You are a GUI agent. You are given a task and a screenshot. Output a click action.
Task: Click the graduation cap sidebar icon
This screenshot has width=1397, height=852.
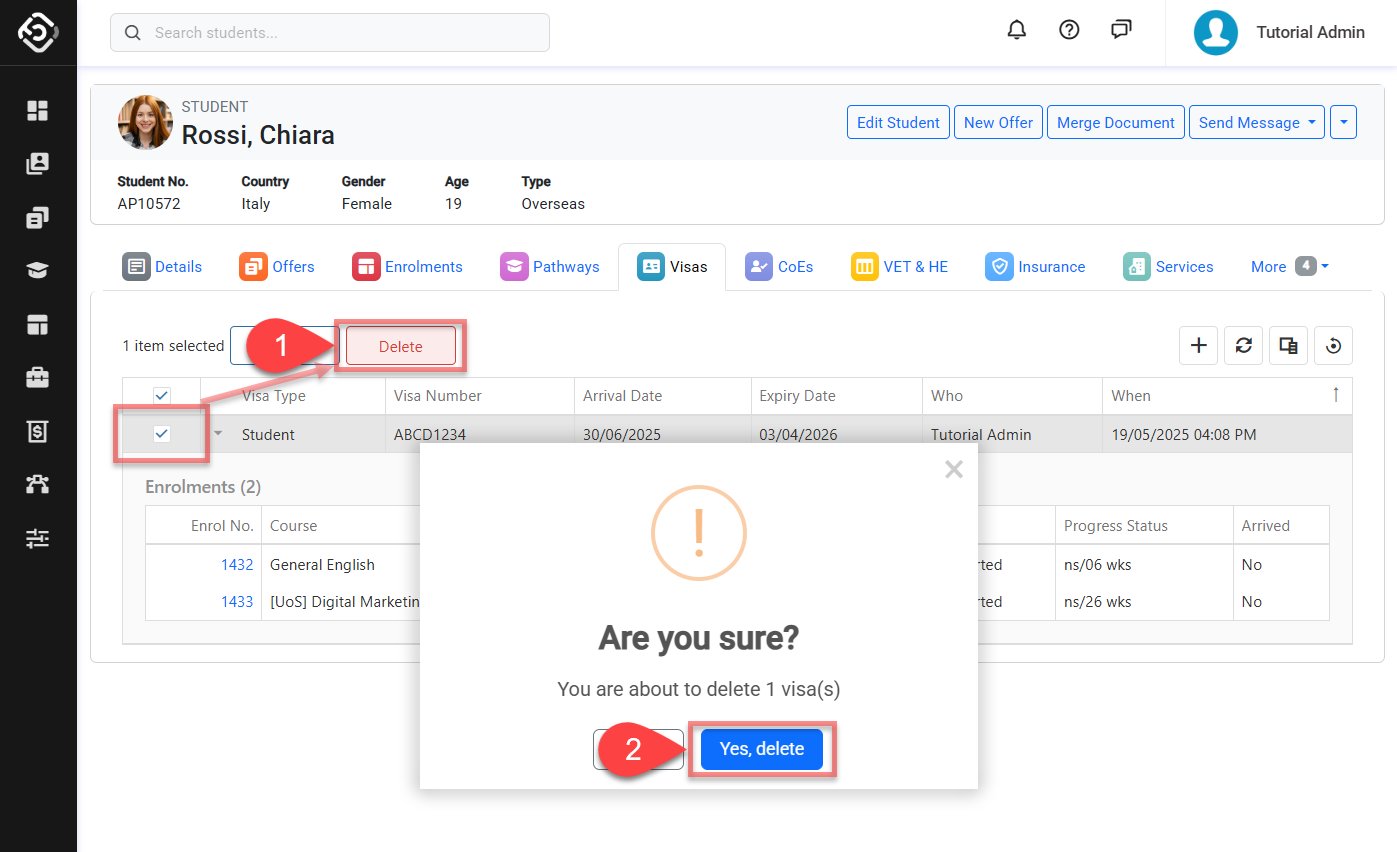[x=37, y=271]
